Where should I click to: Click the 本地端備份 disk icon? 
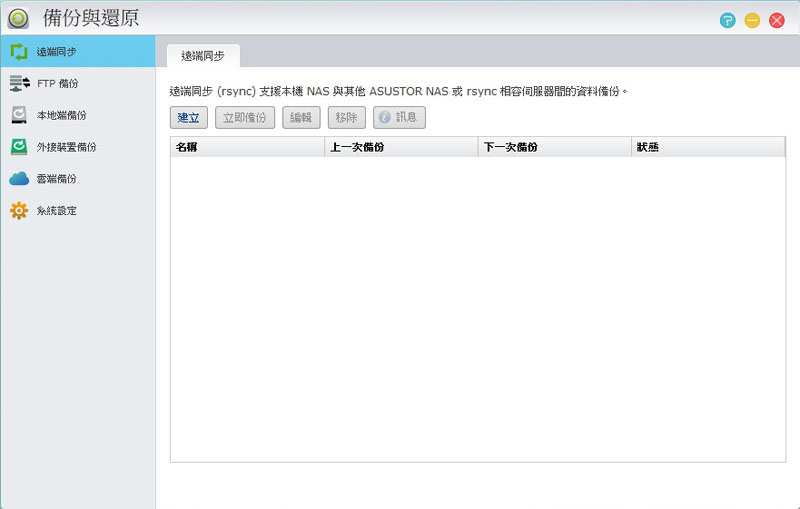[x=19, y=115]
